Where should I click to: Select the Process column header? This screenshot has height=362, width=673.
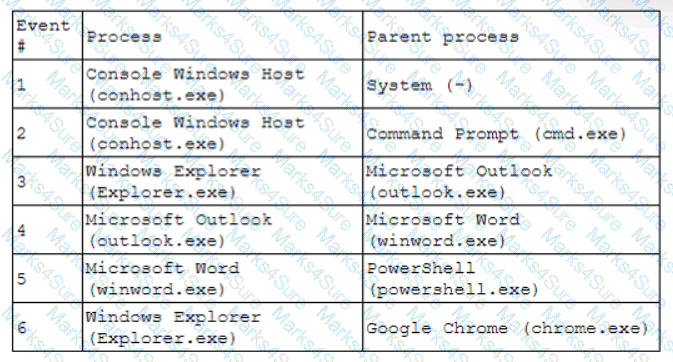coord(222,35)
